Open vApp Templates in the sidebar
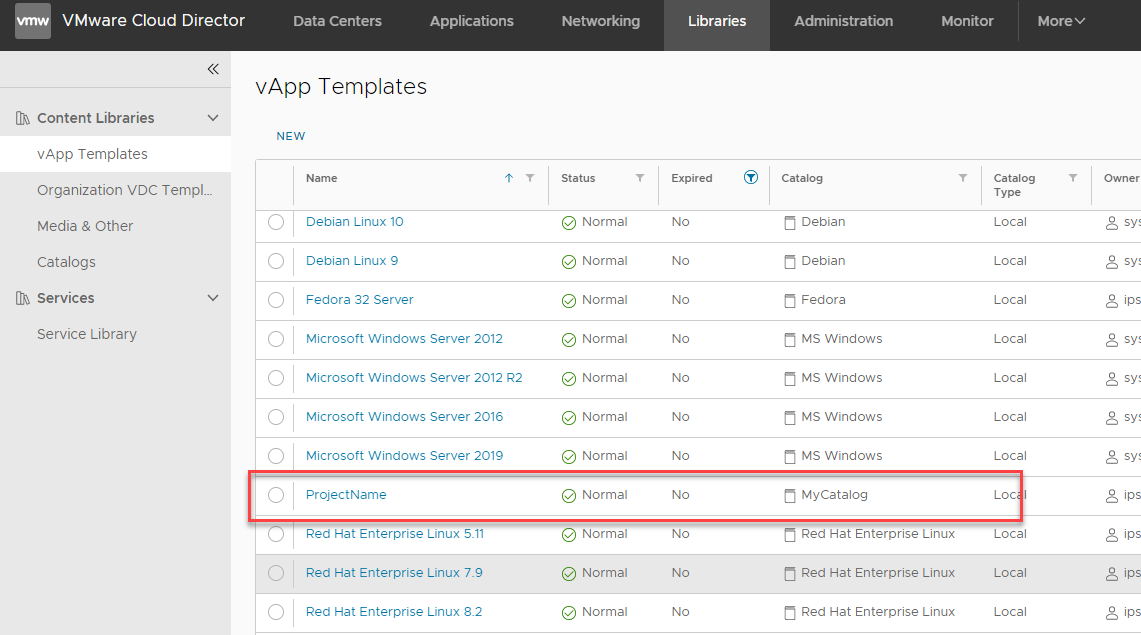Viewport: 1141px width, 635px height. point(116,154)
